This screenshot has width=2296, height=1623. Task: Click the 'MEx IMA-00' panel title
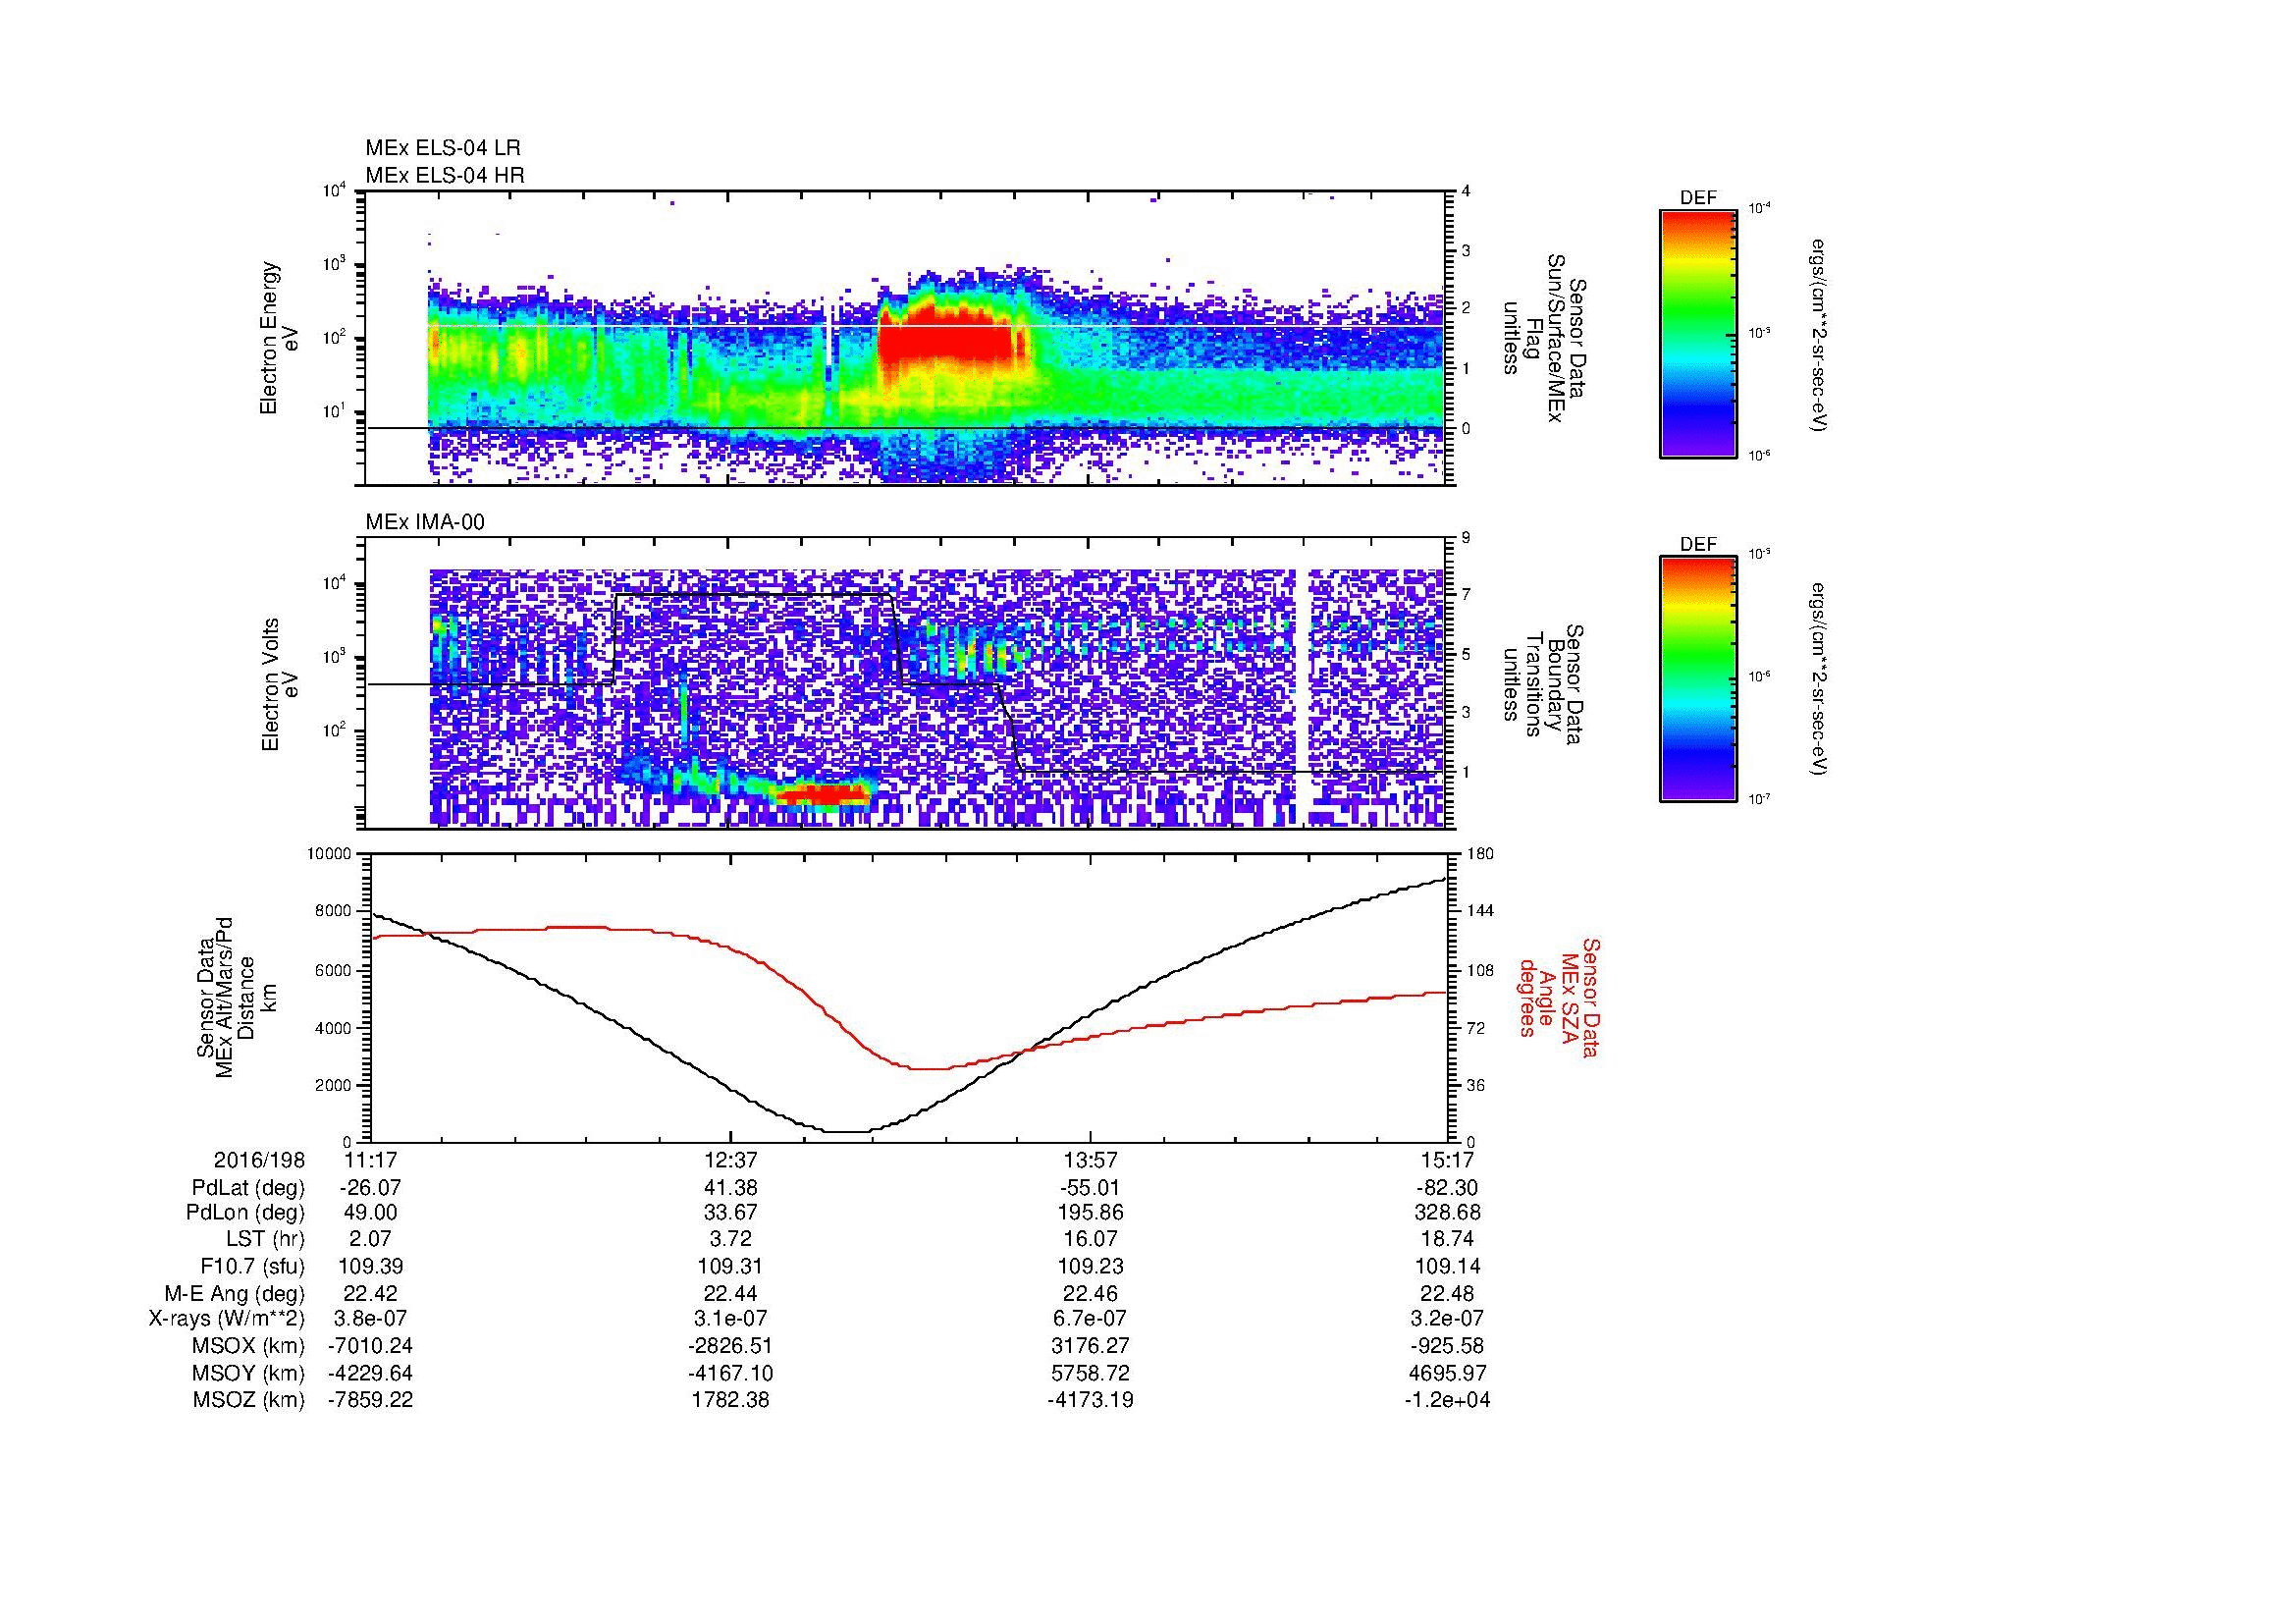[425, 522]
